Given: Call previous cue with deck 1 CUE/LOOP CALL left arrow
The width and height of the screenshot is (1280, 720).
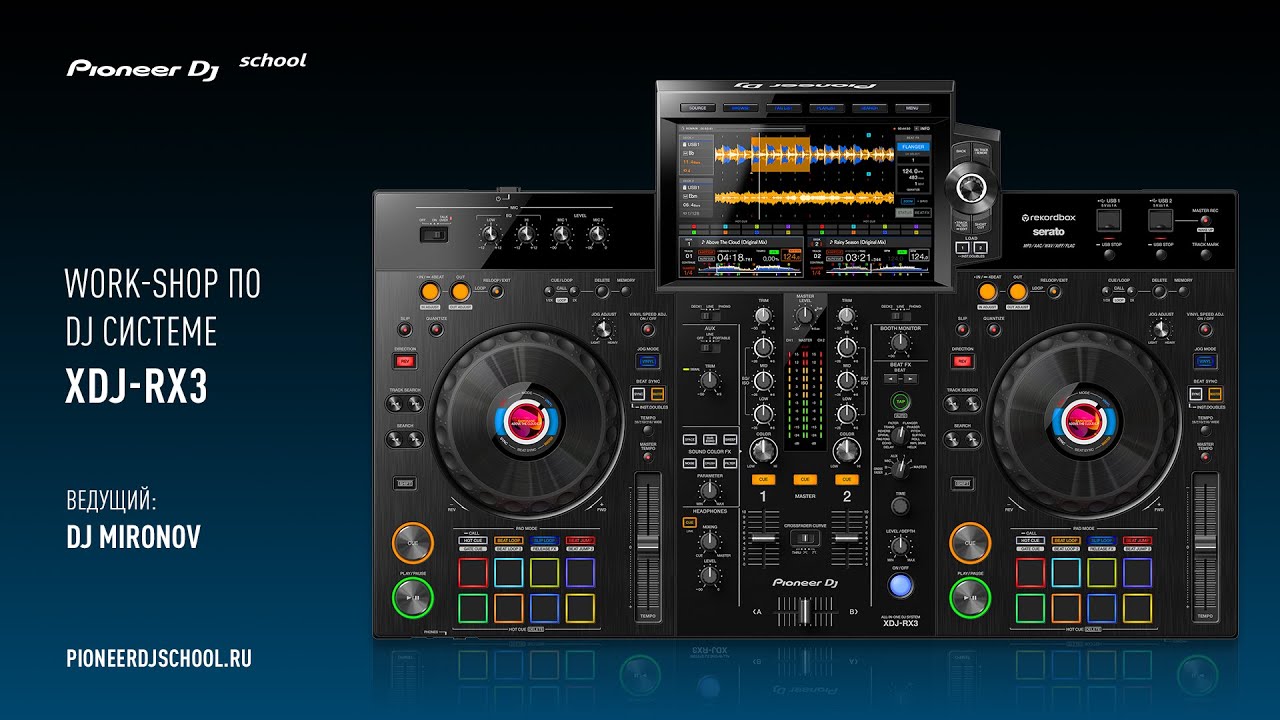Looking at the screenshot, I should click(x=548, y=292).
